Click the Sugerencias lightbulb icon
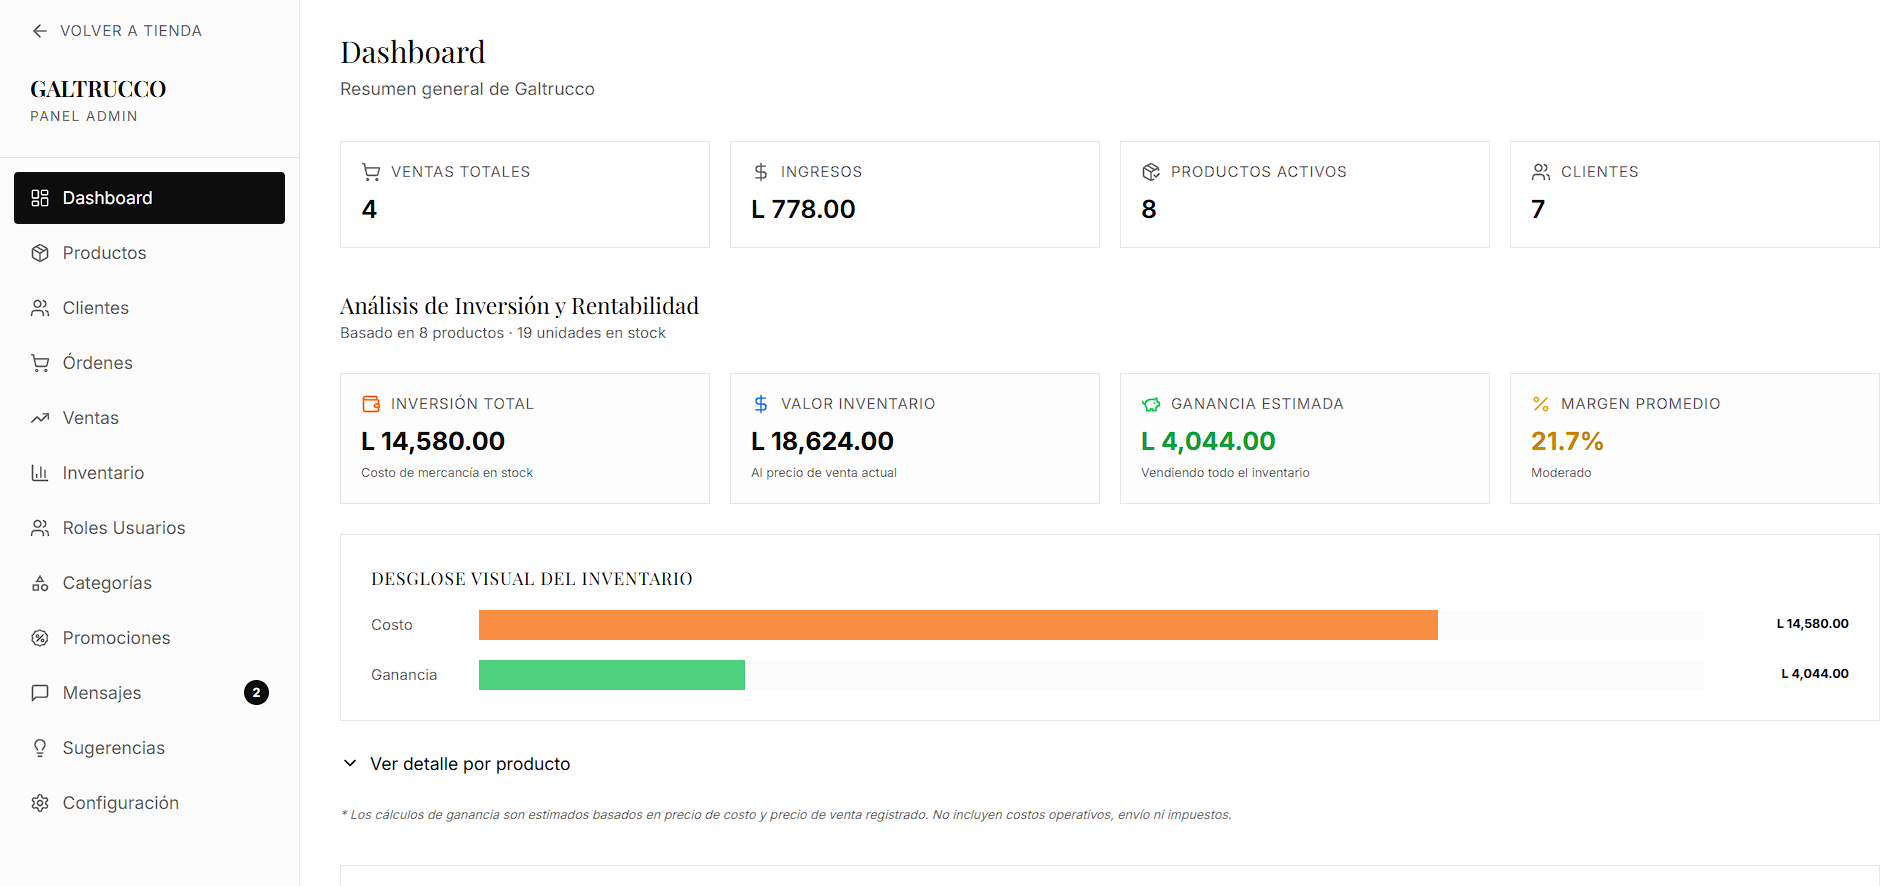1895x886 pixels. [40, 748]
